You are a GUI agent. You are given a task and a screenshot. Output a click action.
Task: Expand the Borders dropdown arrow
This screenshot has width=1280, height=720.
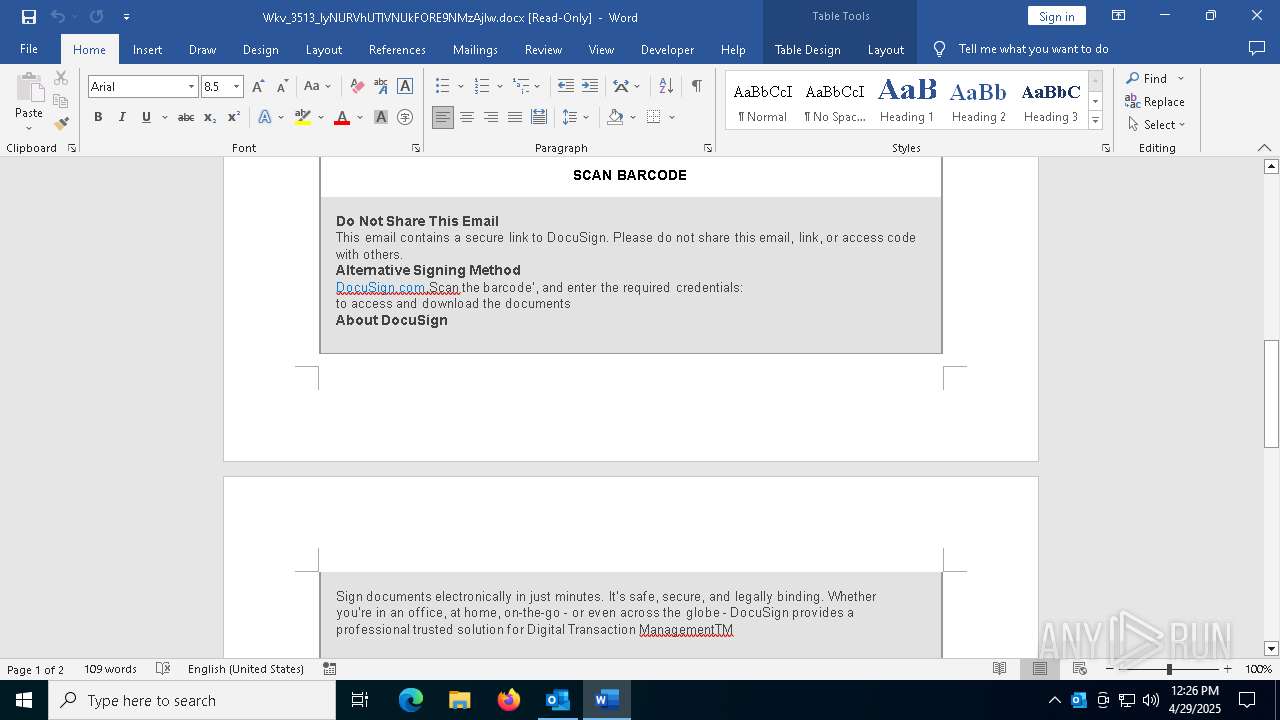(672, 117)
